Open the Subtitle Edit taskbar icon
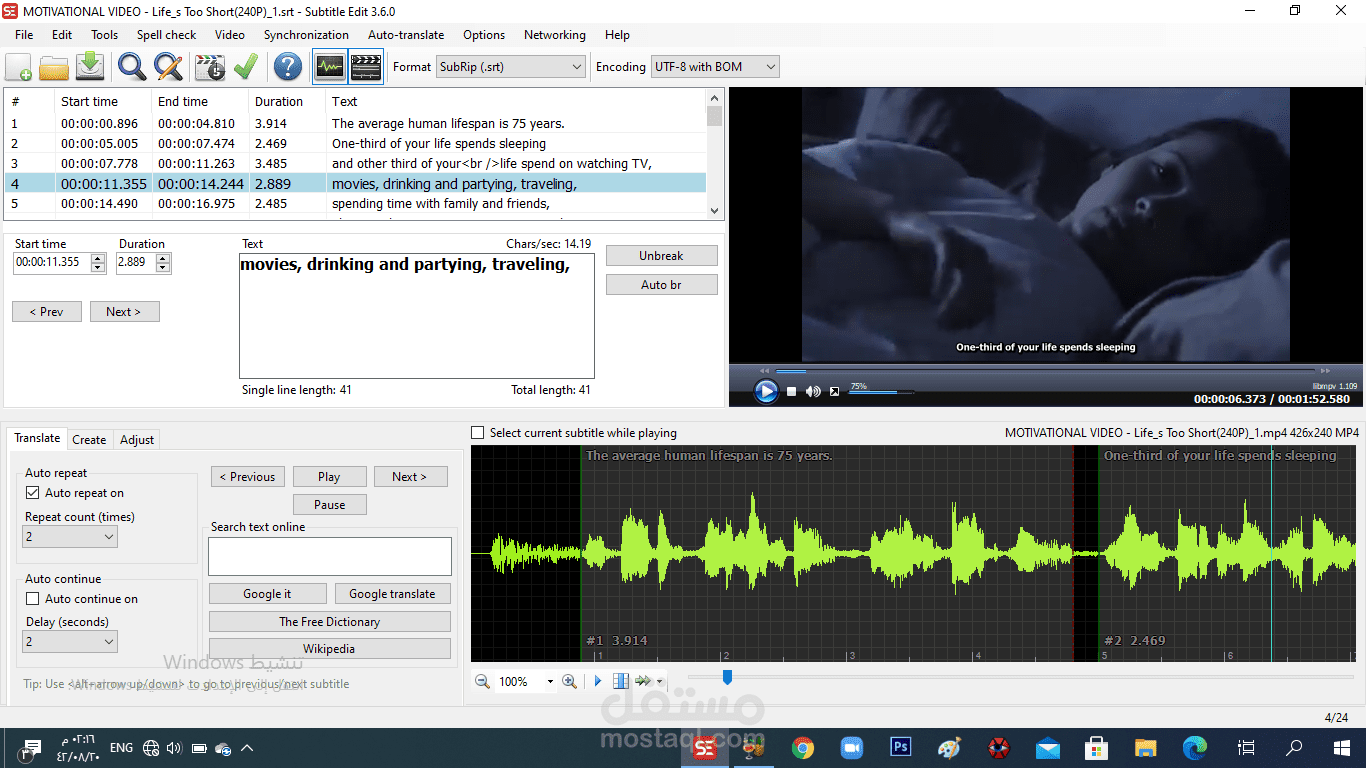The image size is (1366, 768). (706, 747)
